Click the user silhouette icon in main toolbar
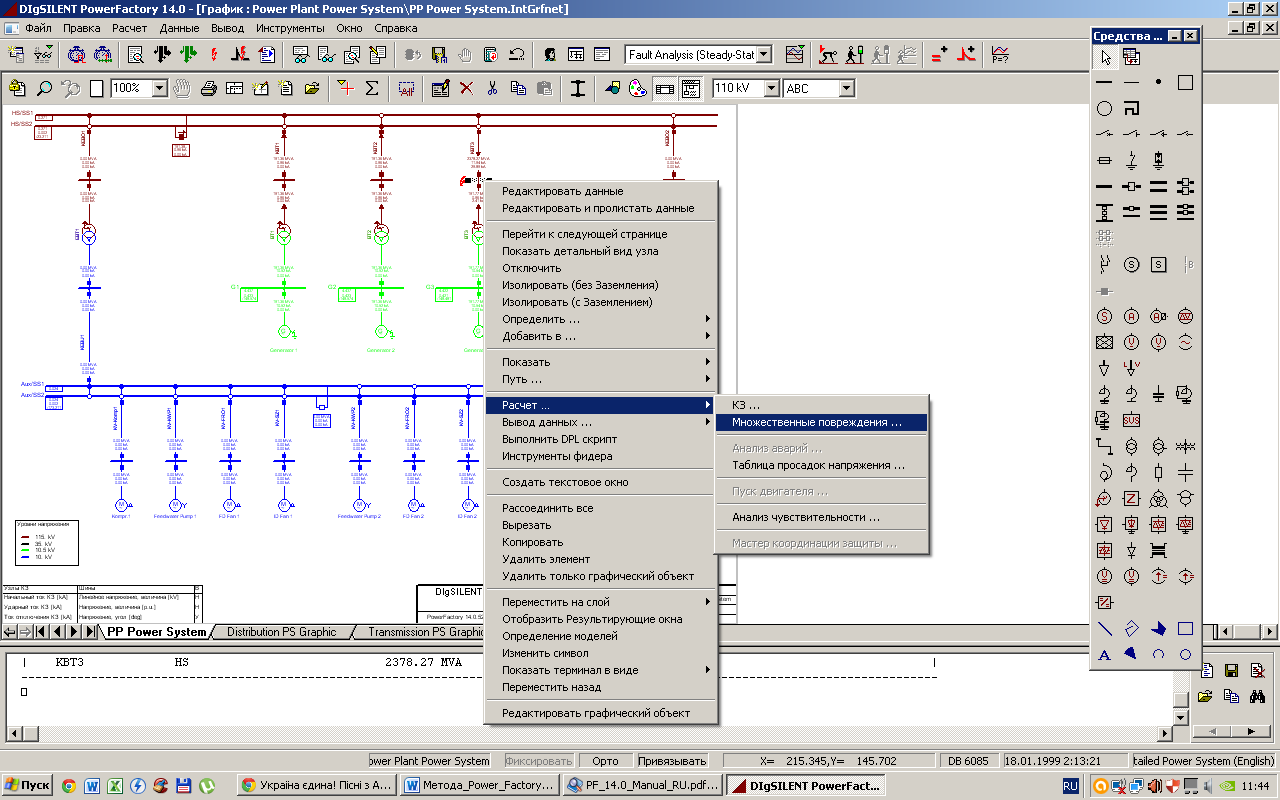The width and height of the screenshot is (1280, 800). pyautogui.click(x=551, y=54)
